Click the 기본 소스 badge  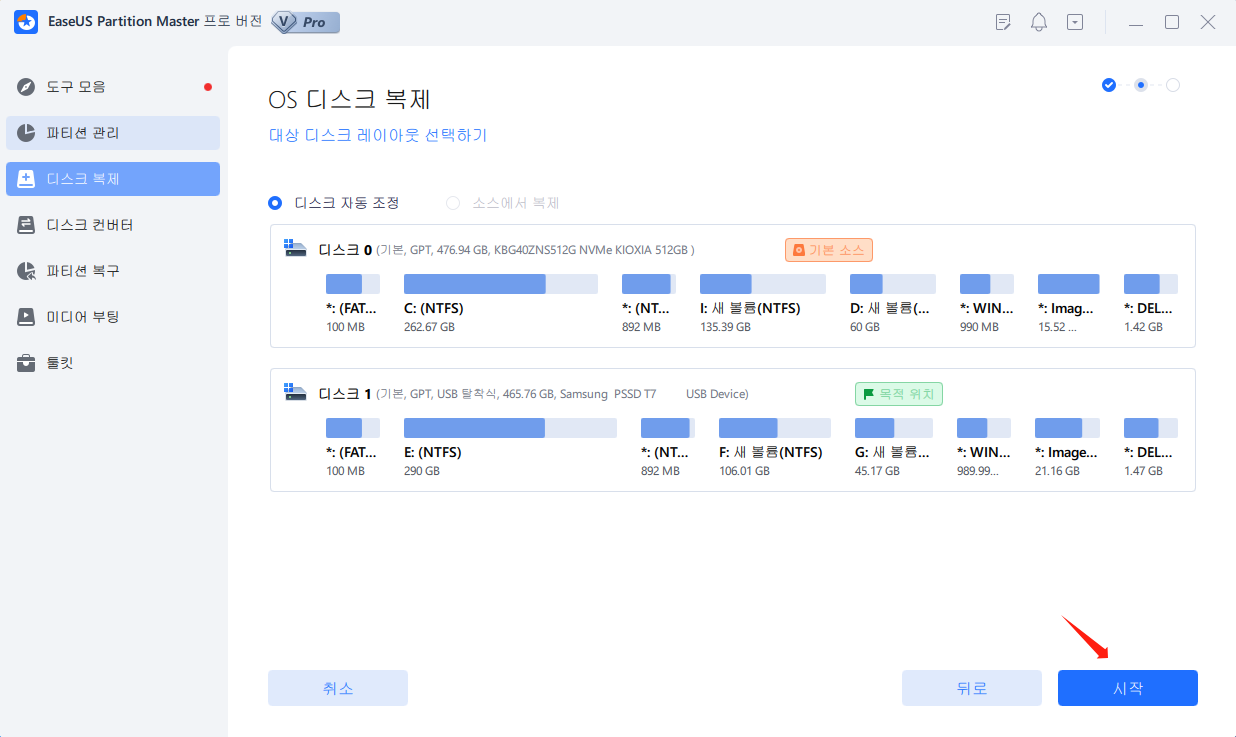click(x=829, y=250)
